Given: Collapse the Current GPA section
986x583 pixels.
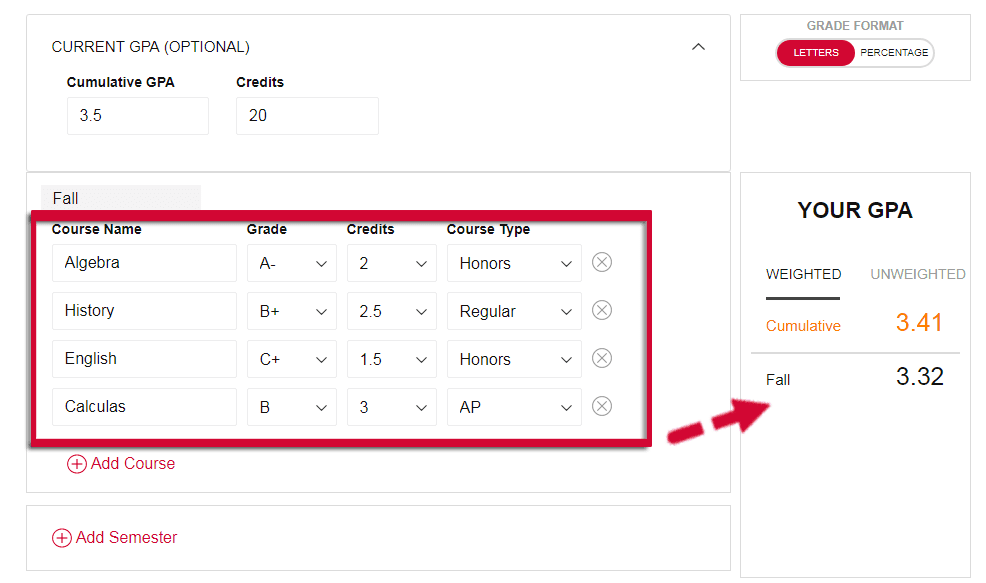Looking at the screenshot, I should tap(699, 47).
